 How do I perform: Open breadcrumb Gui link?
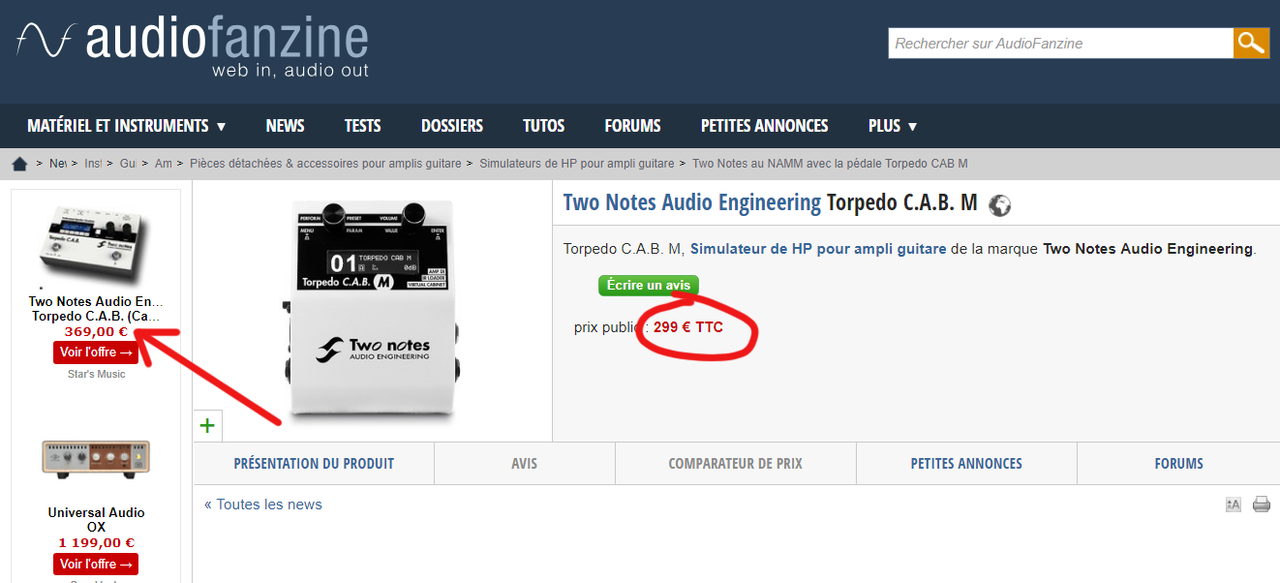128,163
